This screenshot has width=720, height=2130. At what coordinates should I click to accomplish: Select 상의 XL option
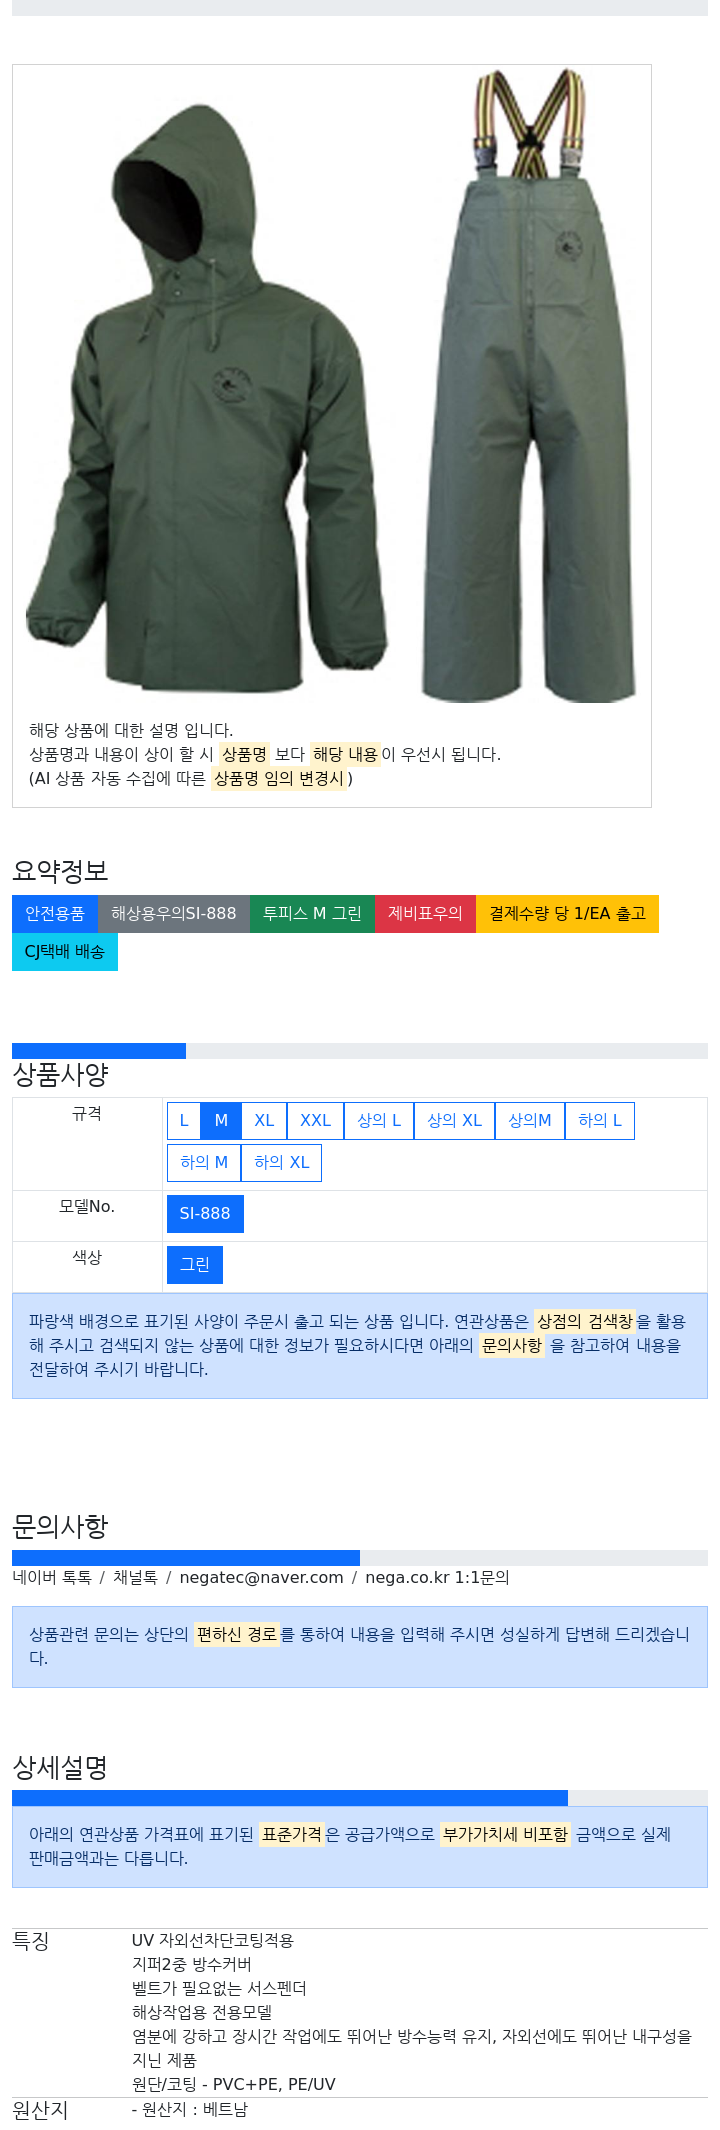(454, 1120)
